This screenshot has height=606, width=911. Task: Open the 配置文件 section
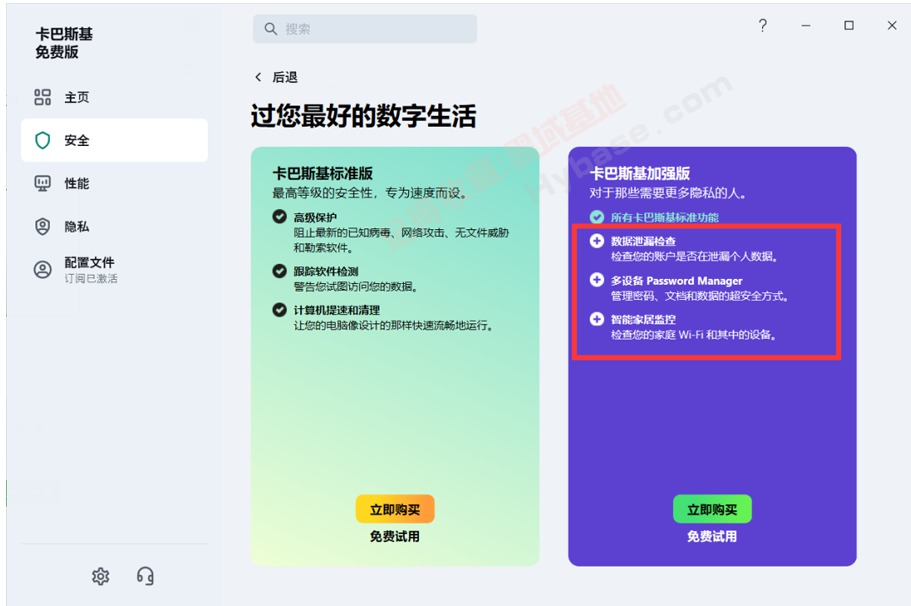coord(114,270)
